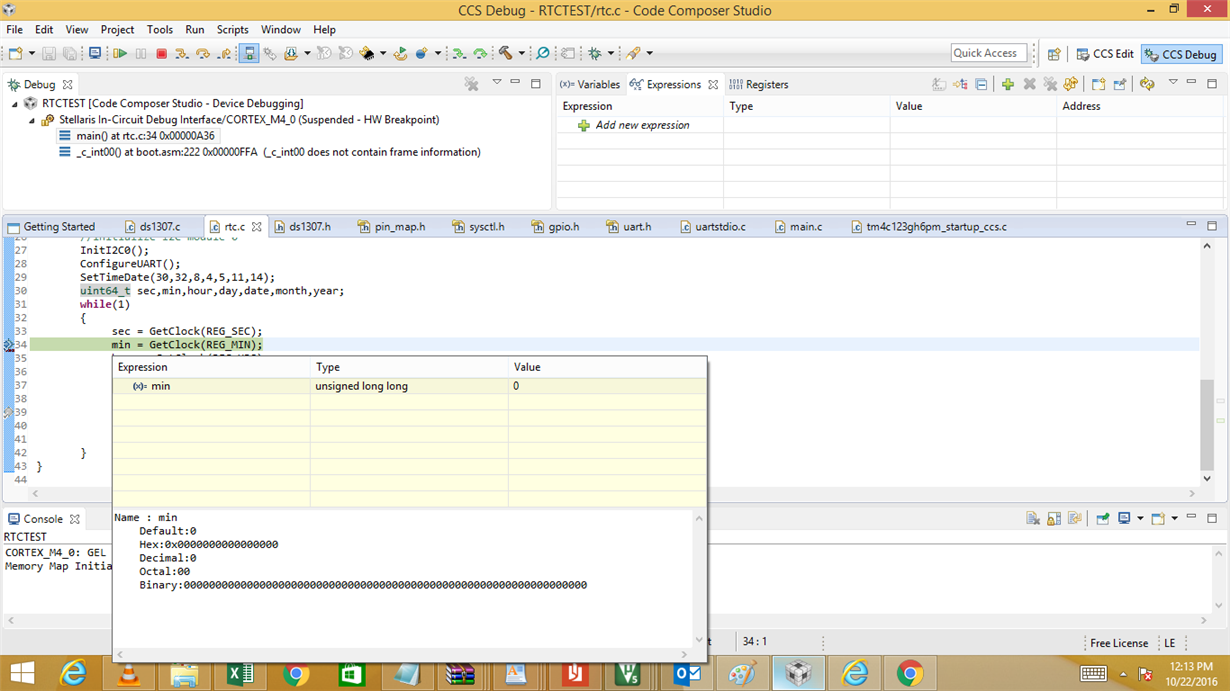Close the rtc.c editor tab
Screen dimensions: 1230x691
tap(257, 227)
